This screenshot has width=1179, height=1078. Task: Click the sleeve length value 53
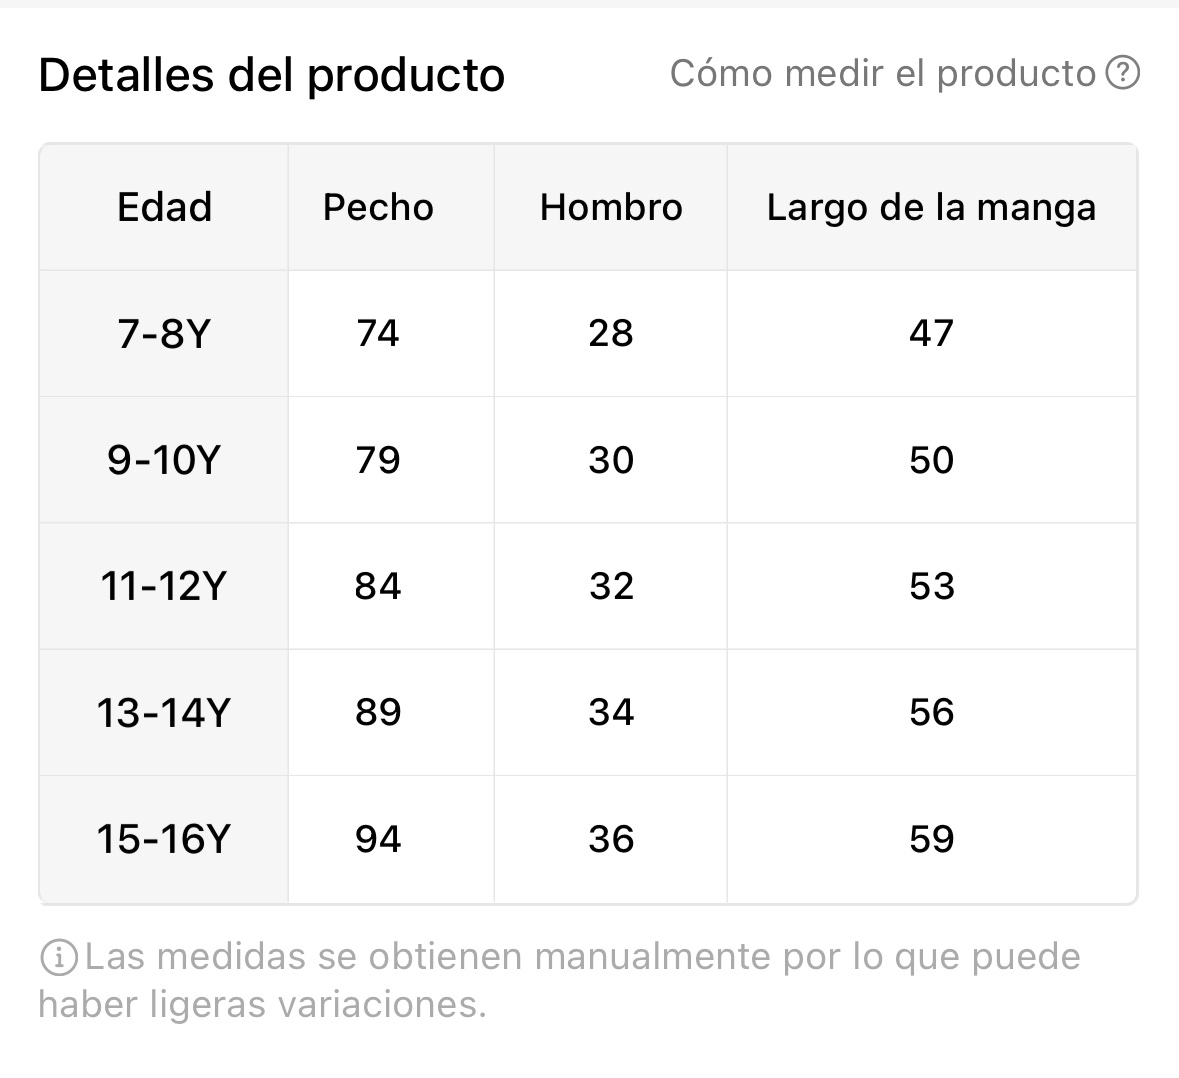pyautogui.click(x=932, y=586)
